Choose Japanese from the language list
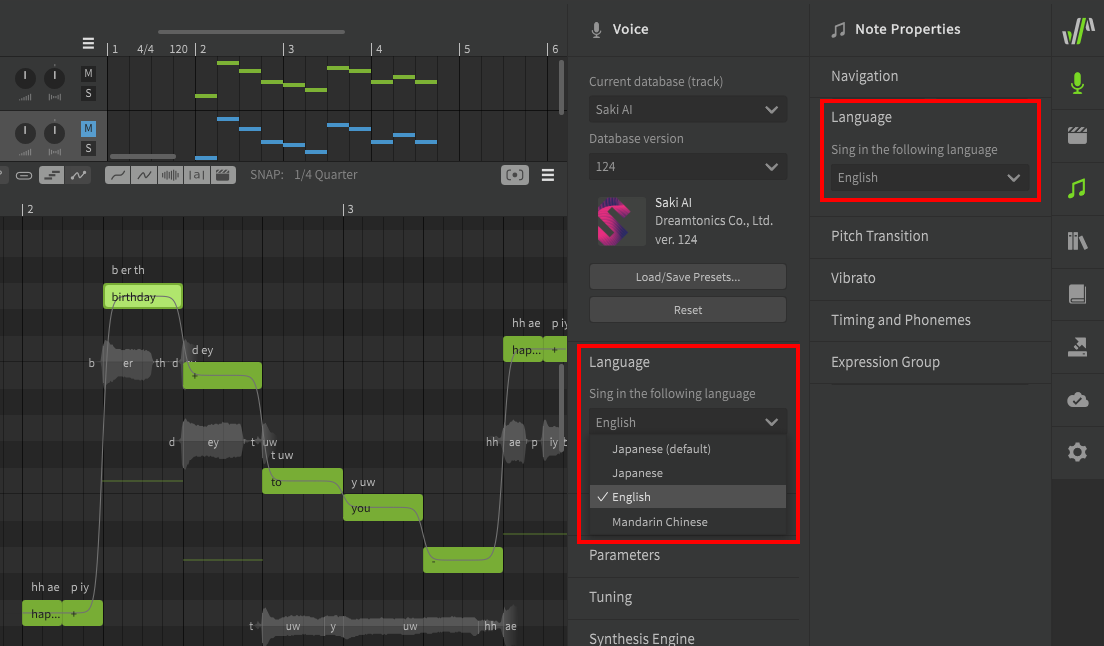 [x=687, y=473]
